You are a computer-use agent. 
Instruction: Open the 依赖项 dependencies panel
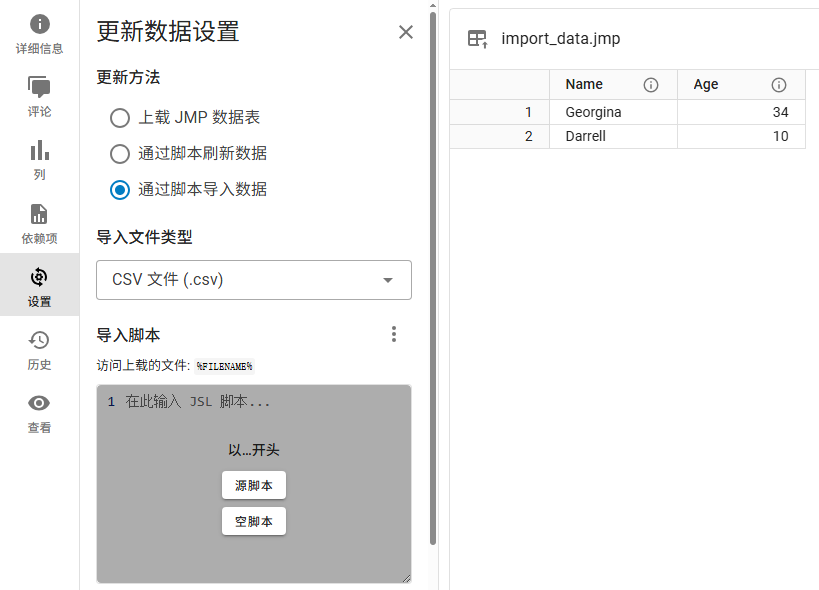point(39,223)
